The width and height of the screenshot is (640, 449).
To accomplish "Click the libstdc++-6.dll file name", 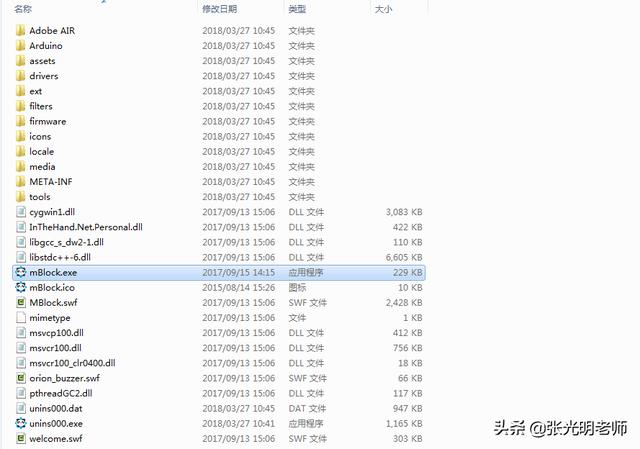I will pos(60,257).
